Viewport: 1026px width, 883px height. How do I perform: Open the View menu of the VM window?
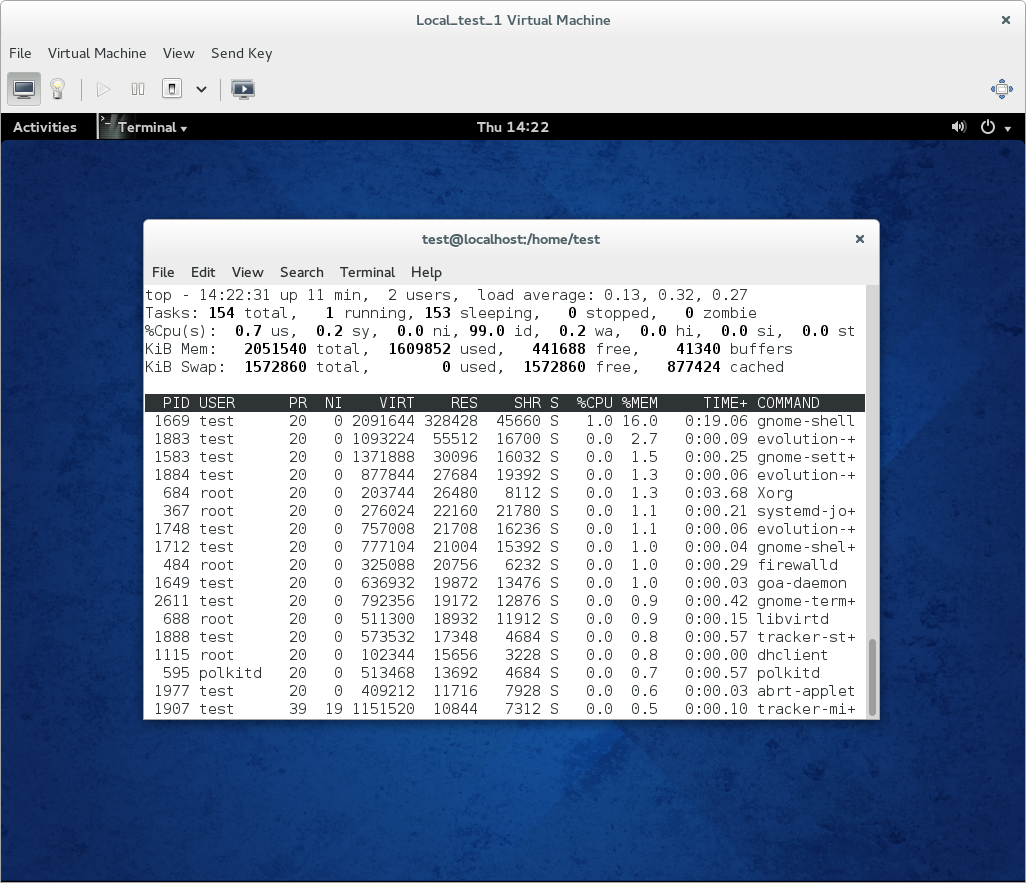tap(179, 53)
